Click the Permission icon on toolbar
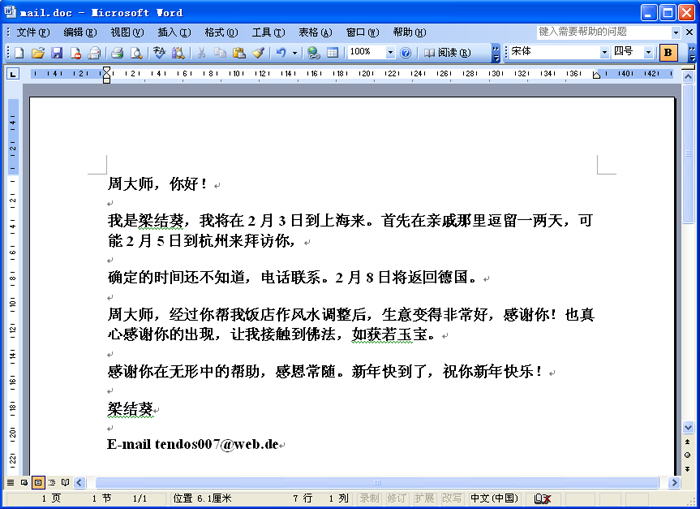This screenshot has width=700, height=509. 75,53
